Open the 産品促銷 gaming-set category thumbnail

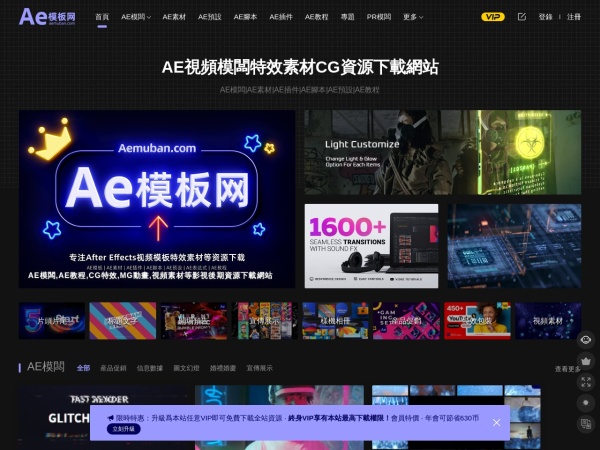point(406,321)
